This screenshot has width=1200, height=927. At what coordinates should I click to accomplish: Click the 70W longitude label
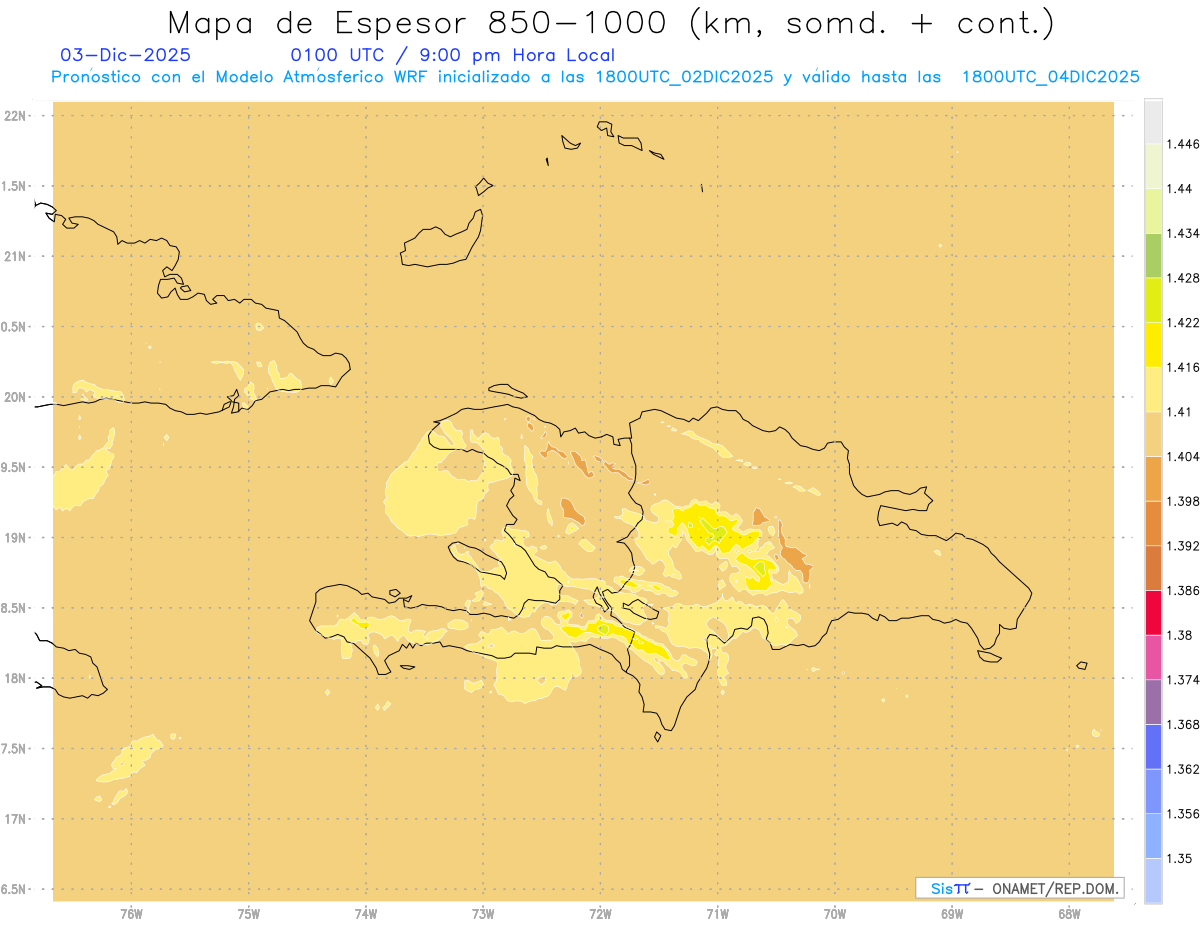tap(835, 913)
